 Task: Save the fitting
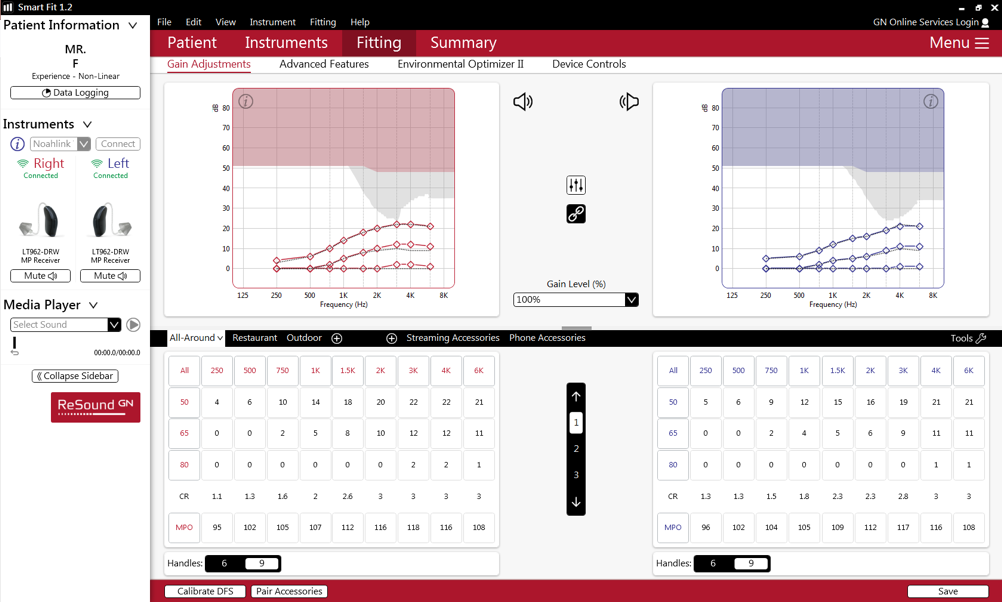(948, 591)
